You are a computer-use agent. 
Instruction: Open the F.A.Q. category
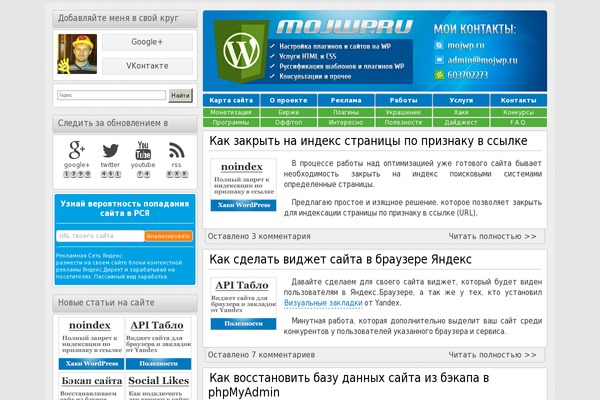[x=518, y=122]
